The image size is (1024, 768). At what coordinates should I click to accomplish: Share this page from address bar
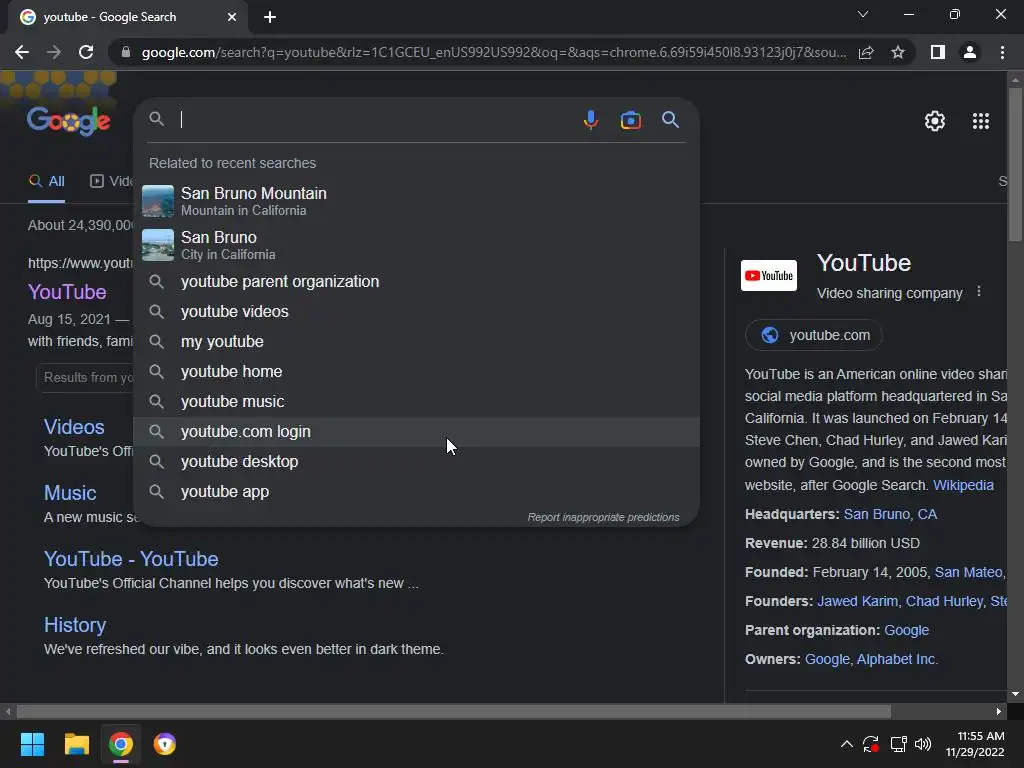tap(866, 52)
